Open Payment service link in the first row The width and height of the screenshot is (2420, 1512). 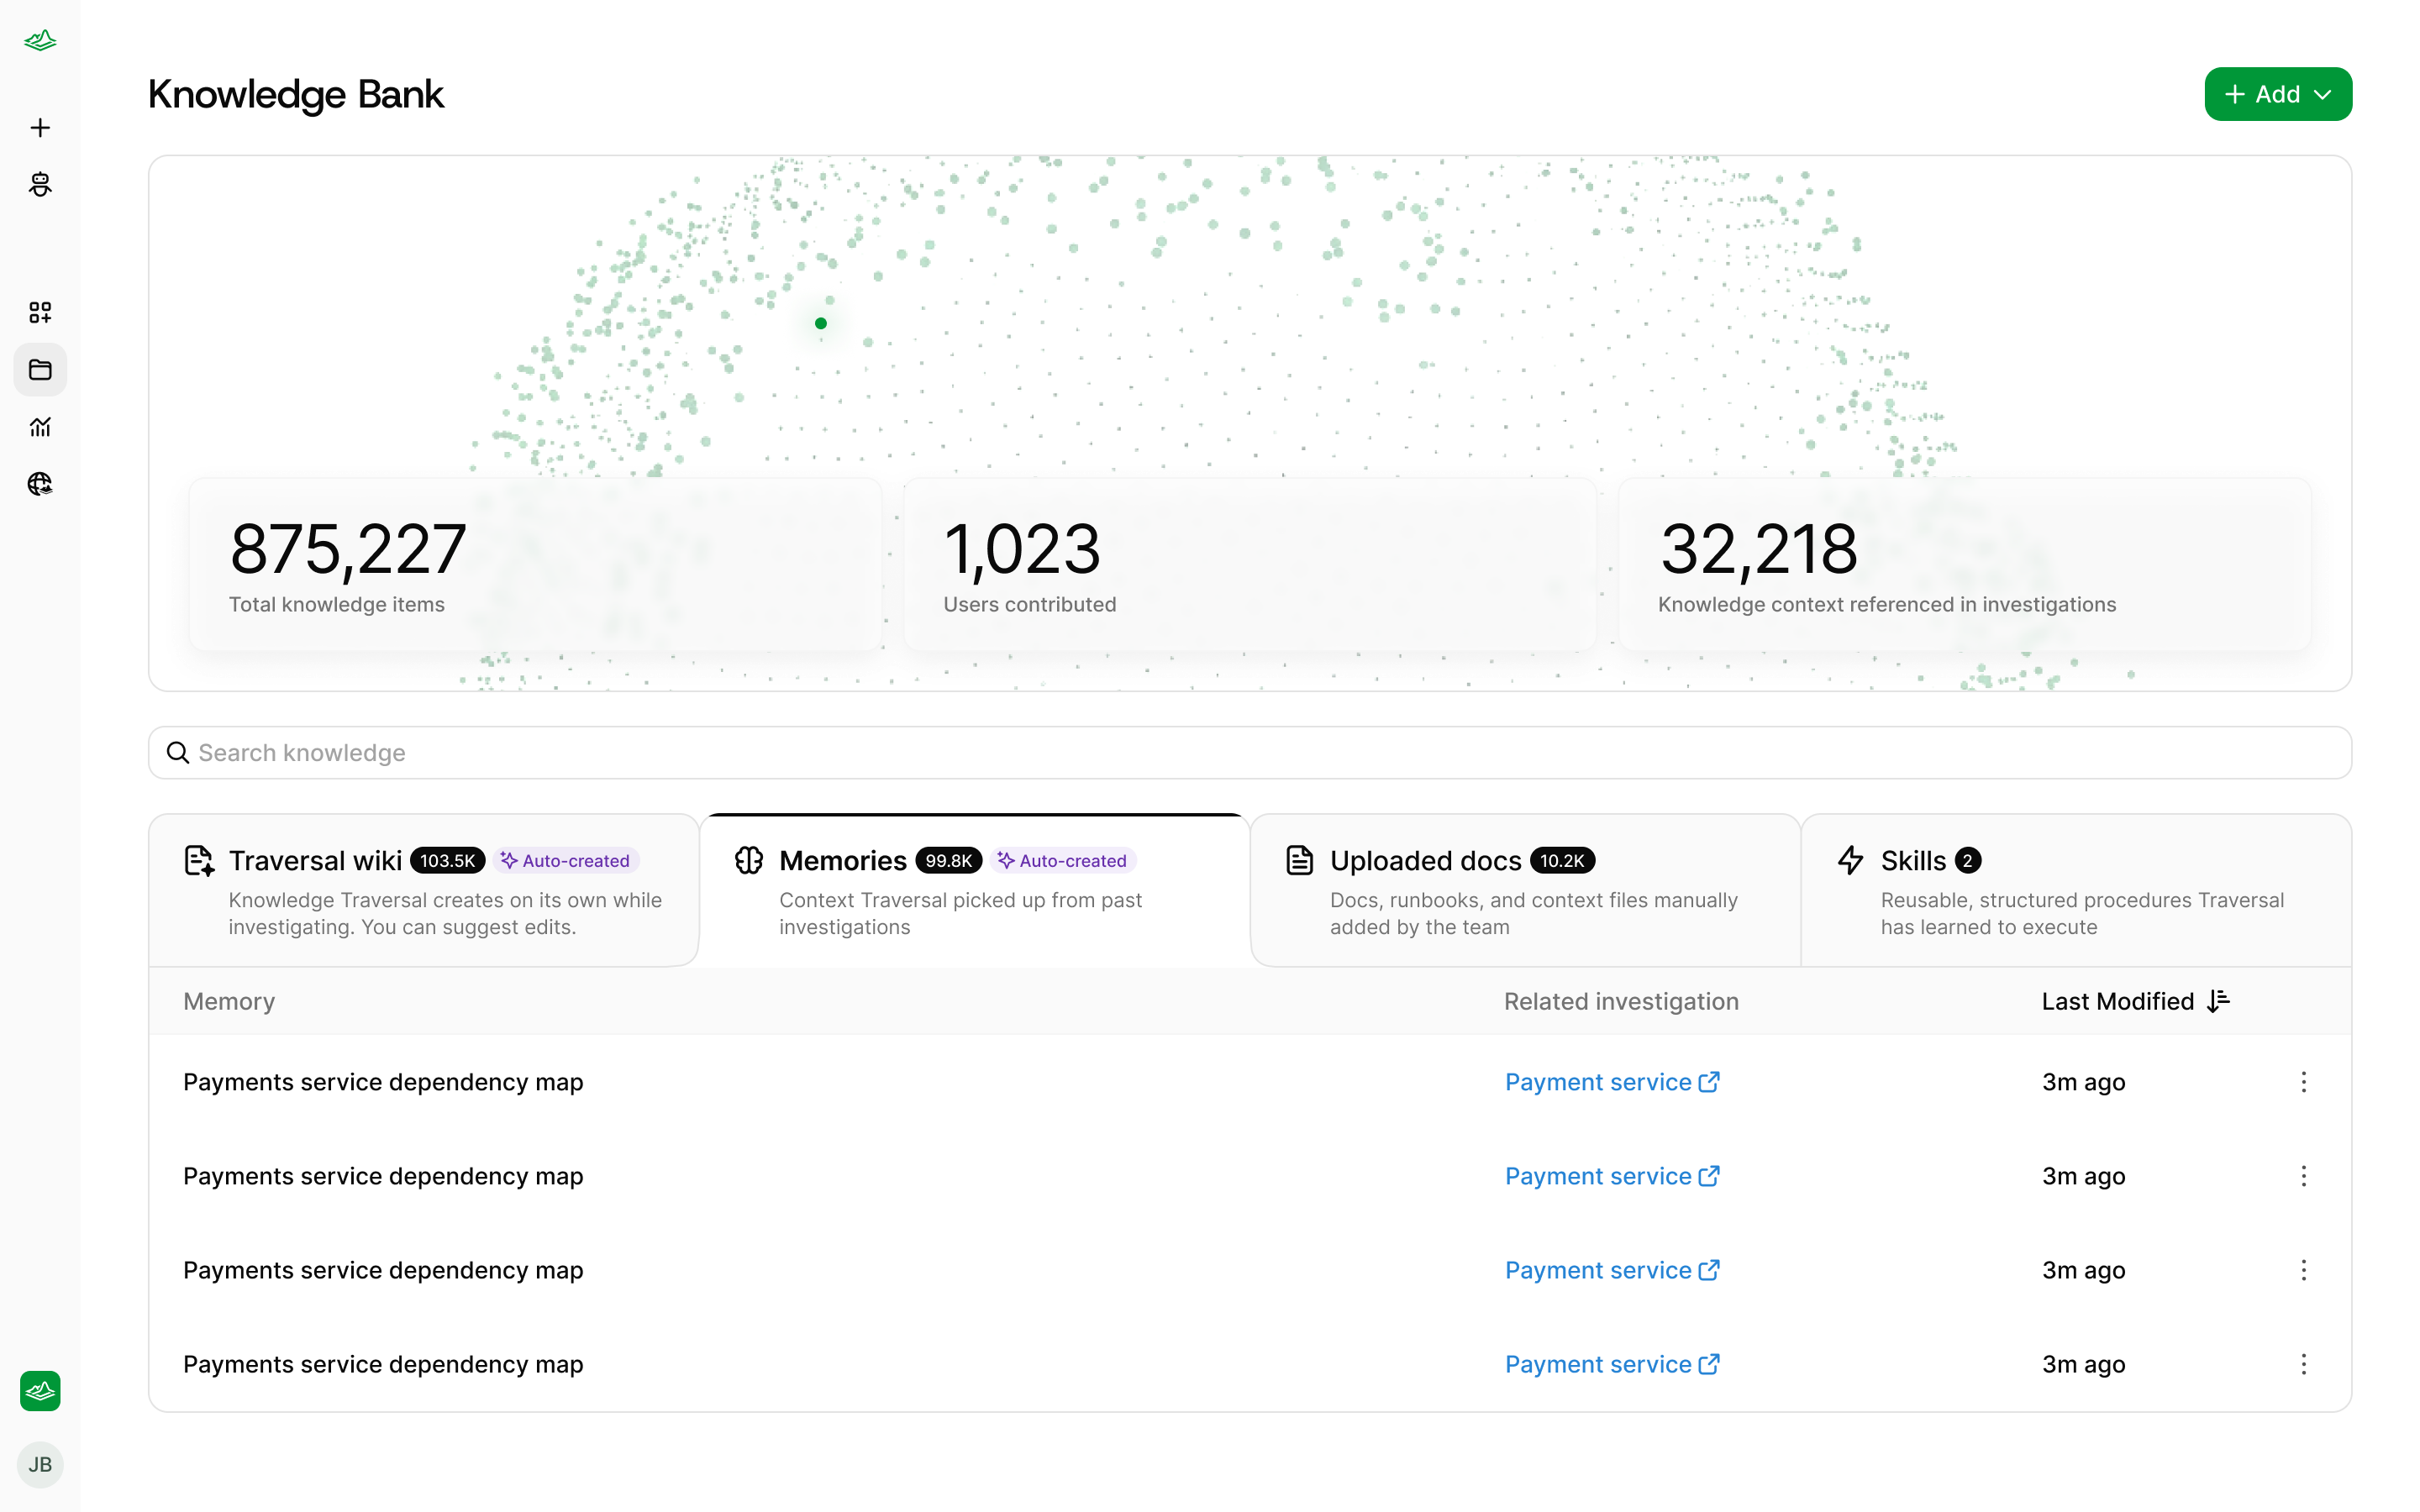pyautogui.click(x=1612, y=1082)
